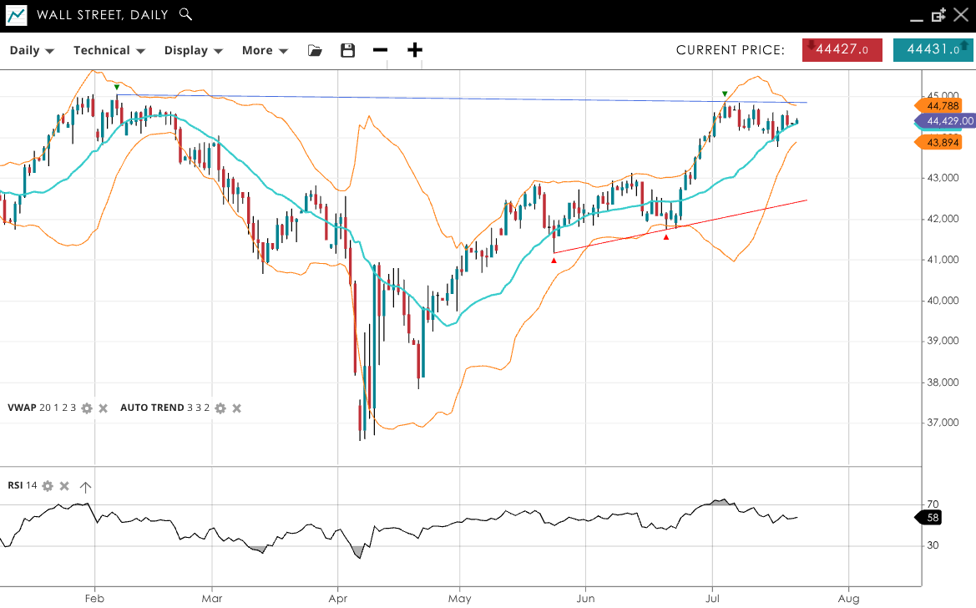This screenshot has height=608, width=976.
Task: Zoom in with the plus button
Action: (414, 50)
